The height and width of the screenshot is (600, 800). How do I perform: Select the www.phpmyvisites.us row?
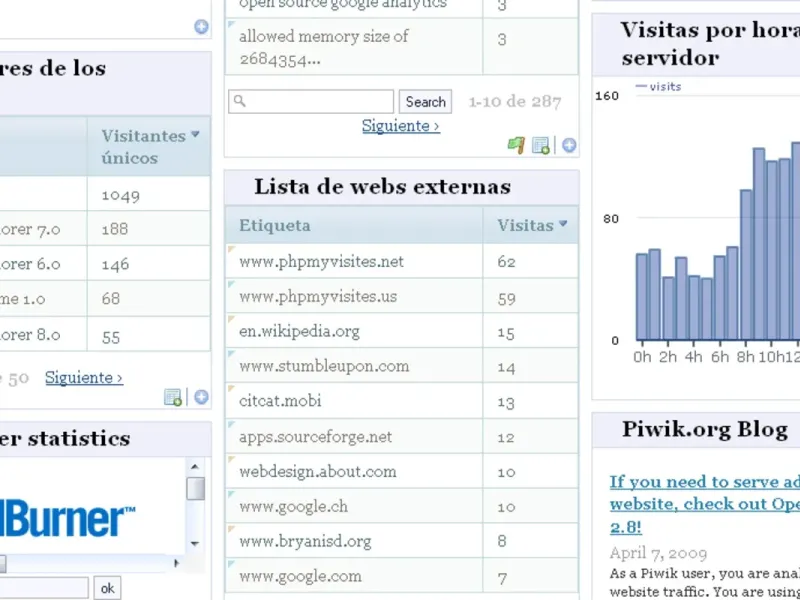pyautogui.click(x=402, y=296)
